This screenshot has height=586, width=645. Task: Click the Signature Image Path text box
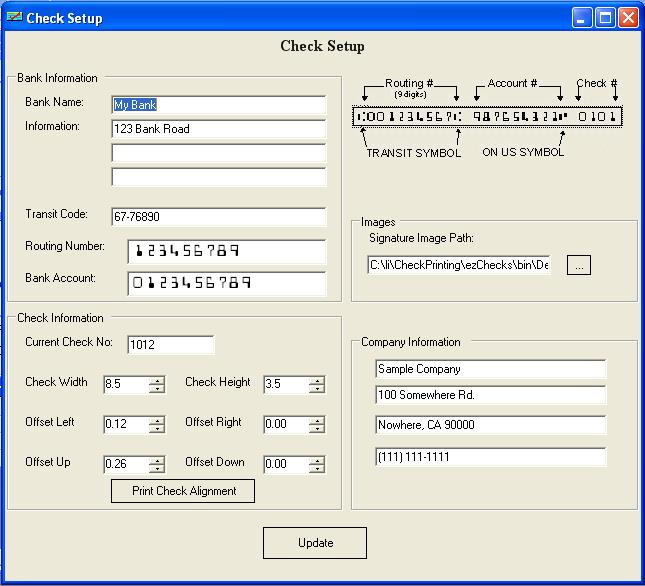click(x=458, y=265)
